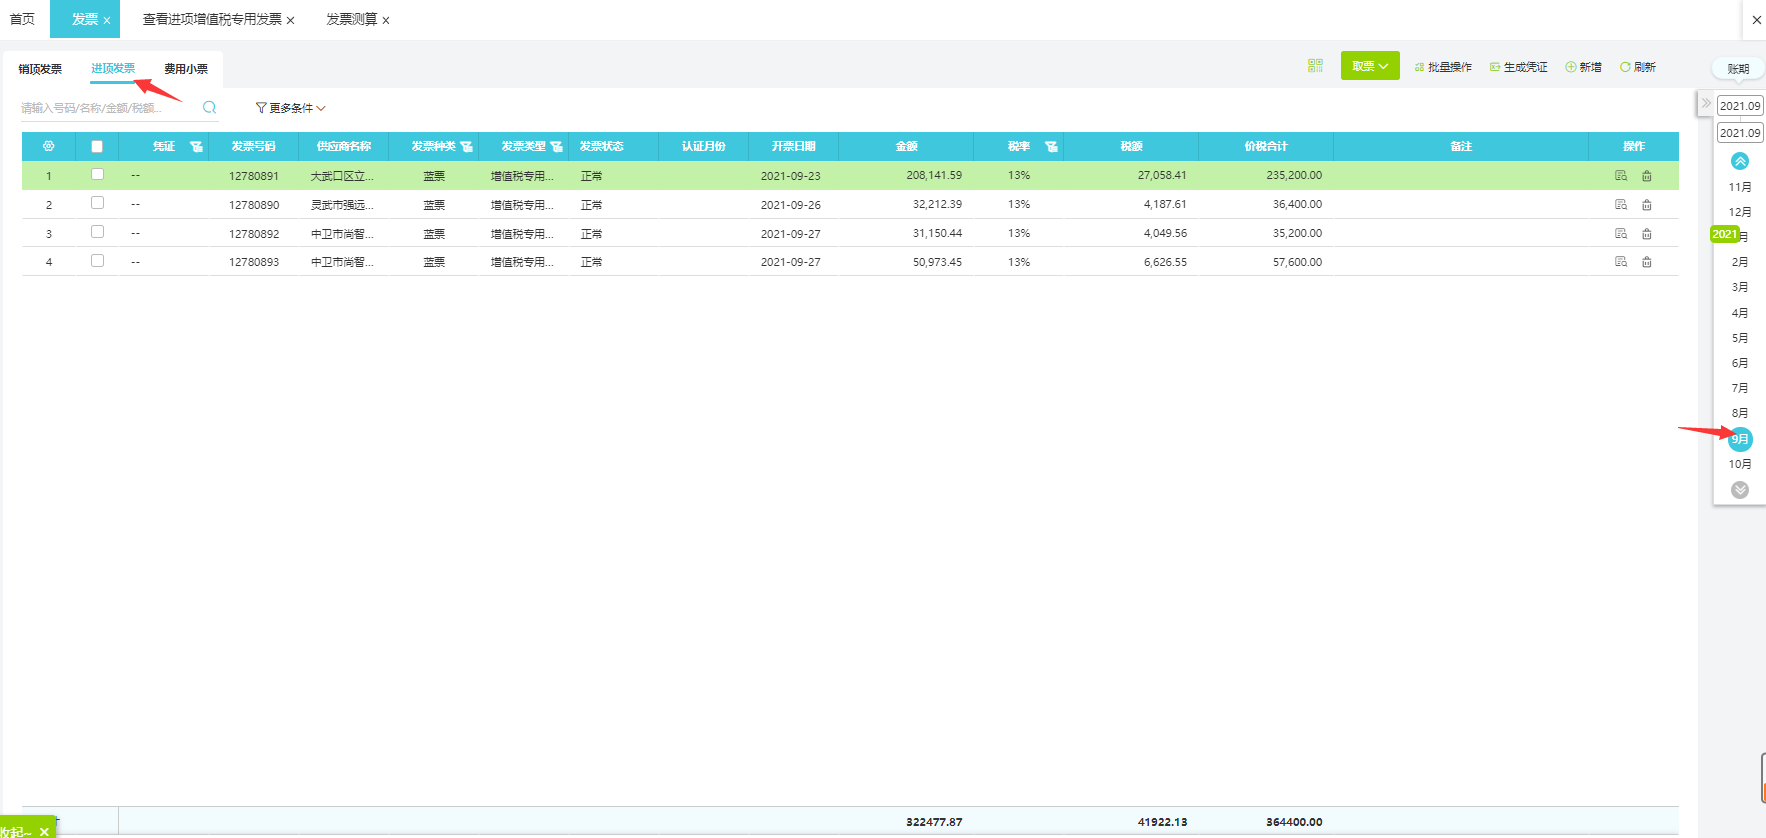This screenshot has width=1766, height=838.
Task: Click 批量操作 button
Action: click(x=1443, y=67)
